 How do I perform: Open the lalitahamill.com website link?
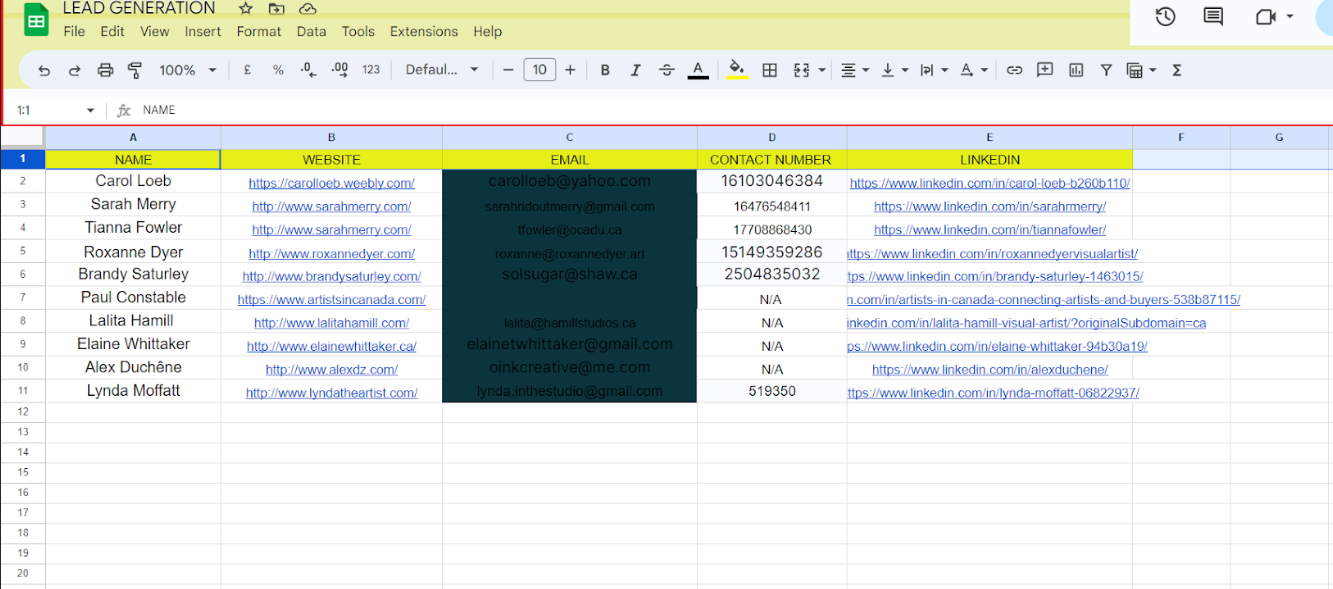click(x=331, y=323)
